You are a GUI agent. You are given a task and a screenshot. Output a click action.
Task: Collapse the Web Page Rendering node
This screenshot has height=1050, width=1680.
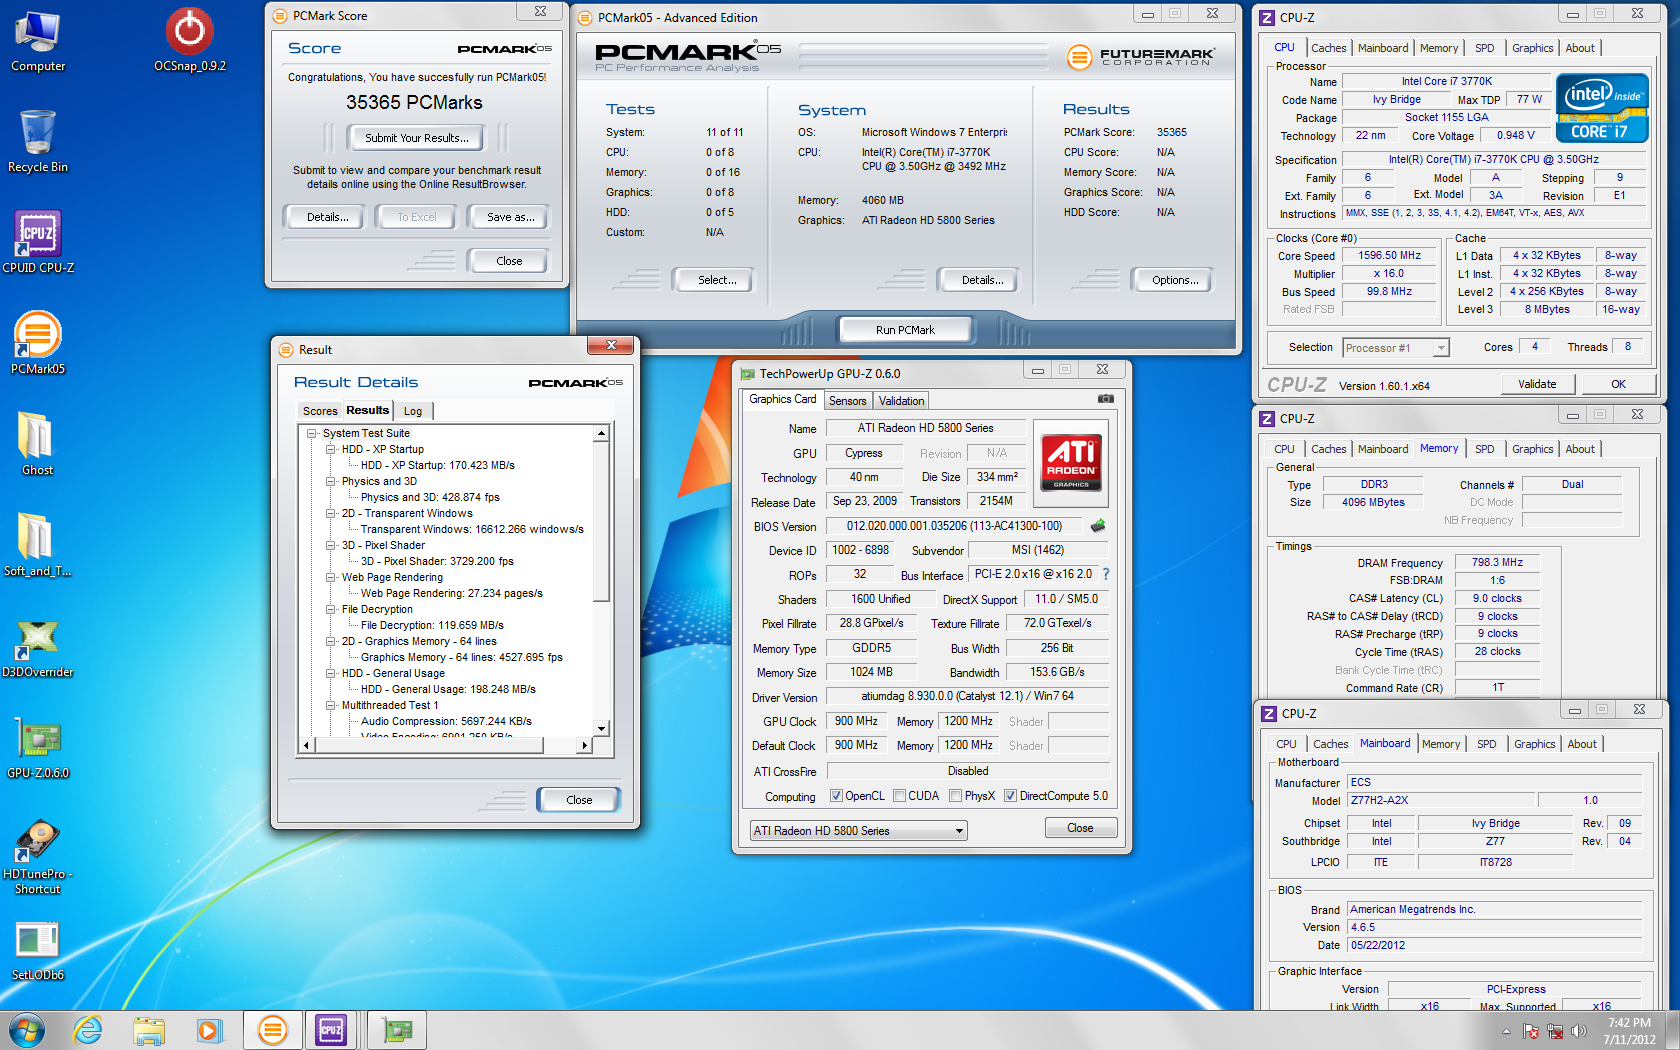tap(331, 578)
